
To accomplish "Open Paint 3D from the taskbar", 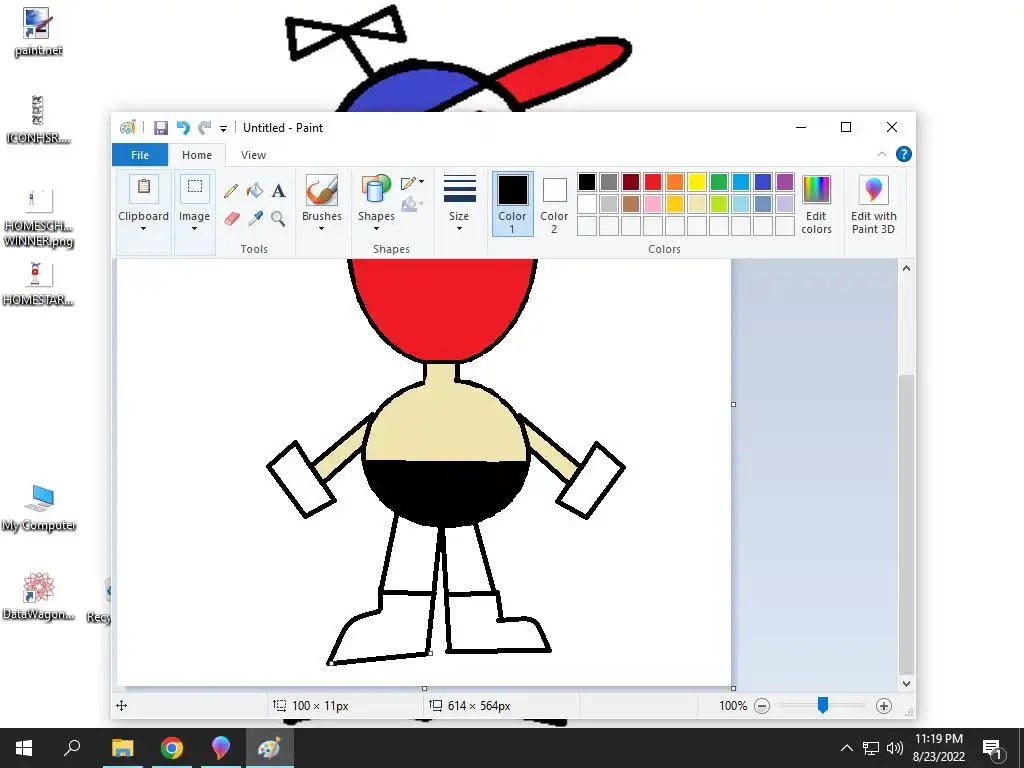I will click(221, 748).
